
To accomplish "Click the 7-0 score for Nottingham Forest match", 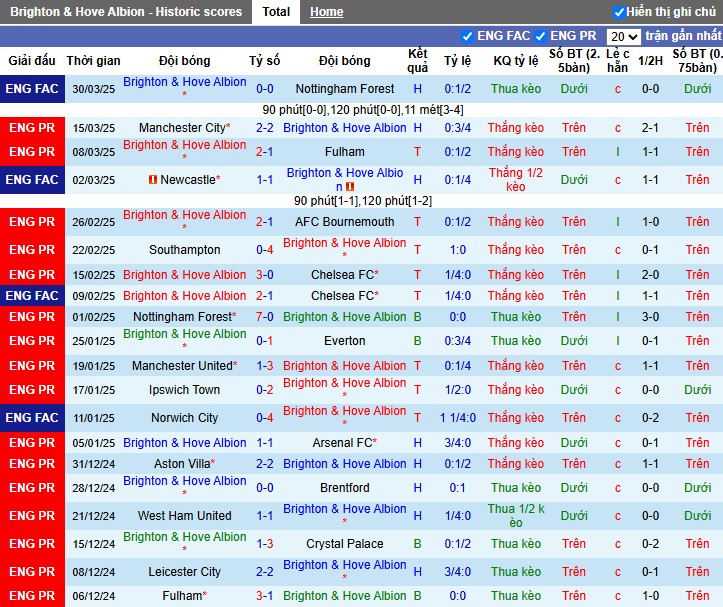I will coord(265,317).
